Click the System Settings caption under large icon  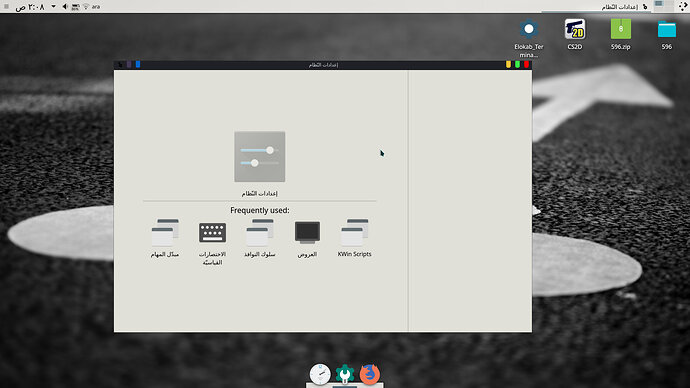260,193
